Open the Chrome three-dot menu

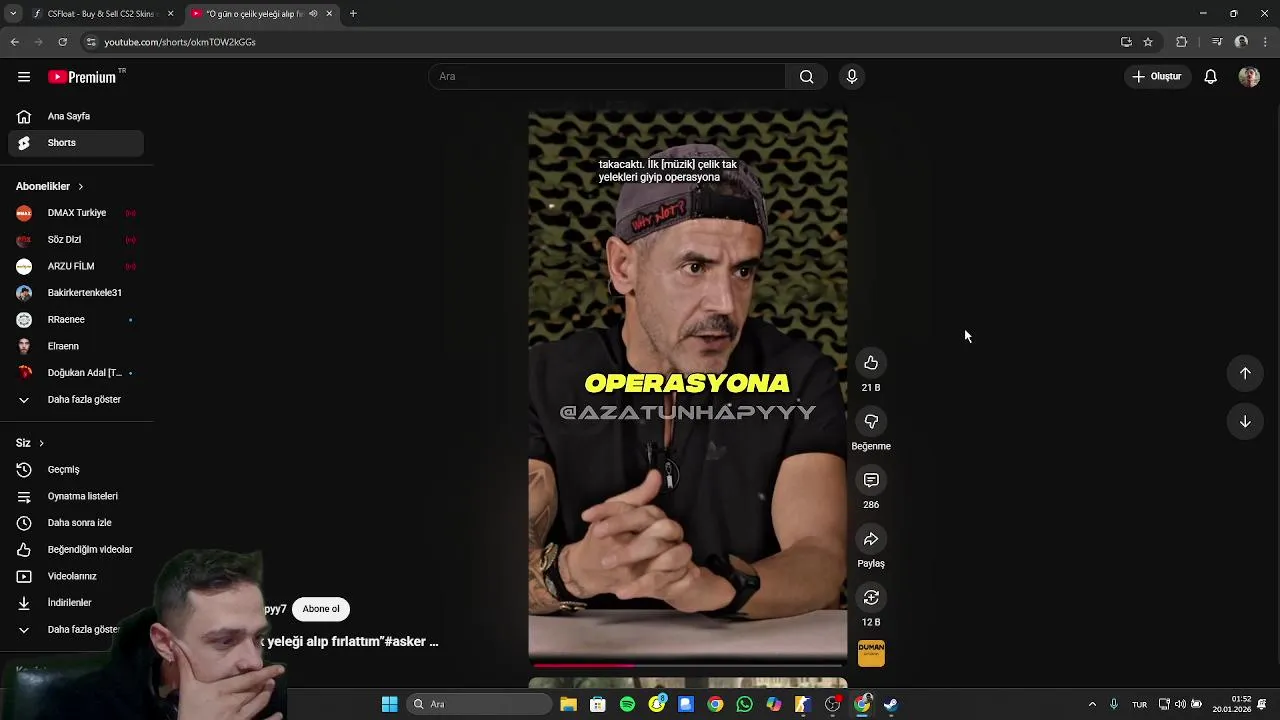1266,42
